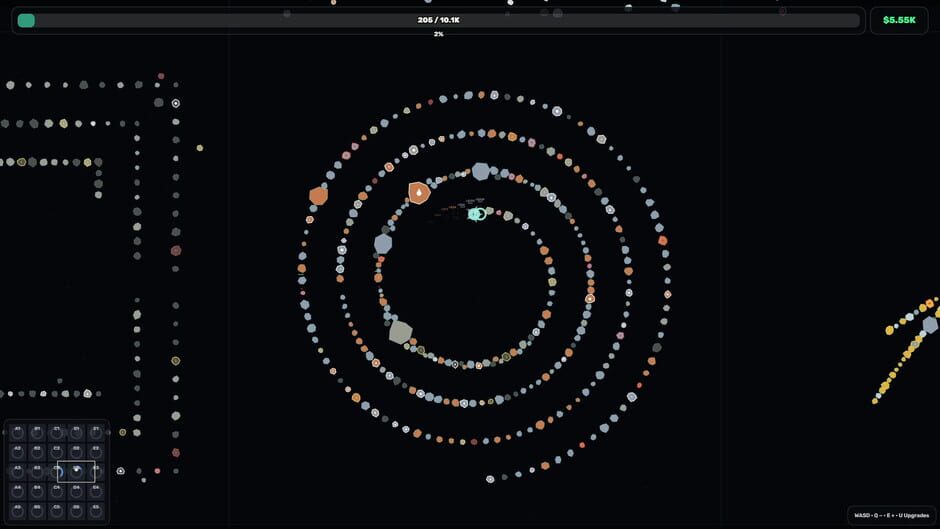Select minimap sector E2

(x=96, y=452)
